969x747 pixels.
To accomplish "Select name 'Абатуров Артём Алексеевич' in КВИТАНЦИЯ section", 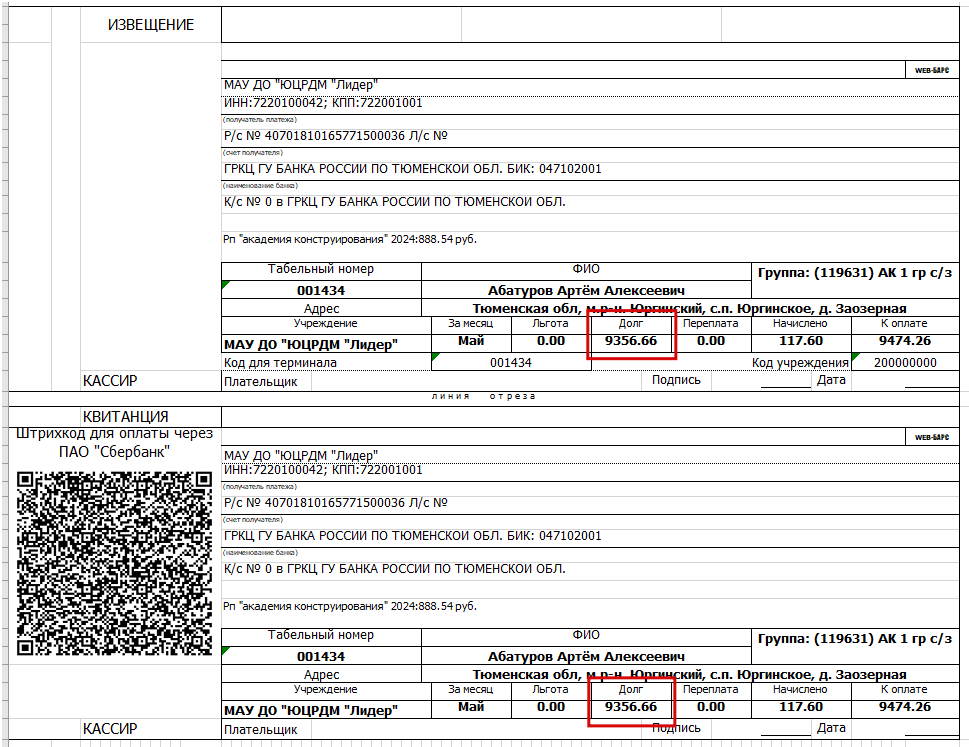I will pyautogui.click(x=586, y=656).
